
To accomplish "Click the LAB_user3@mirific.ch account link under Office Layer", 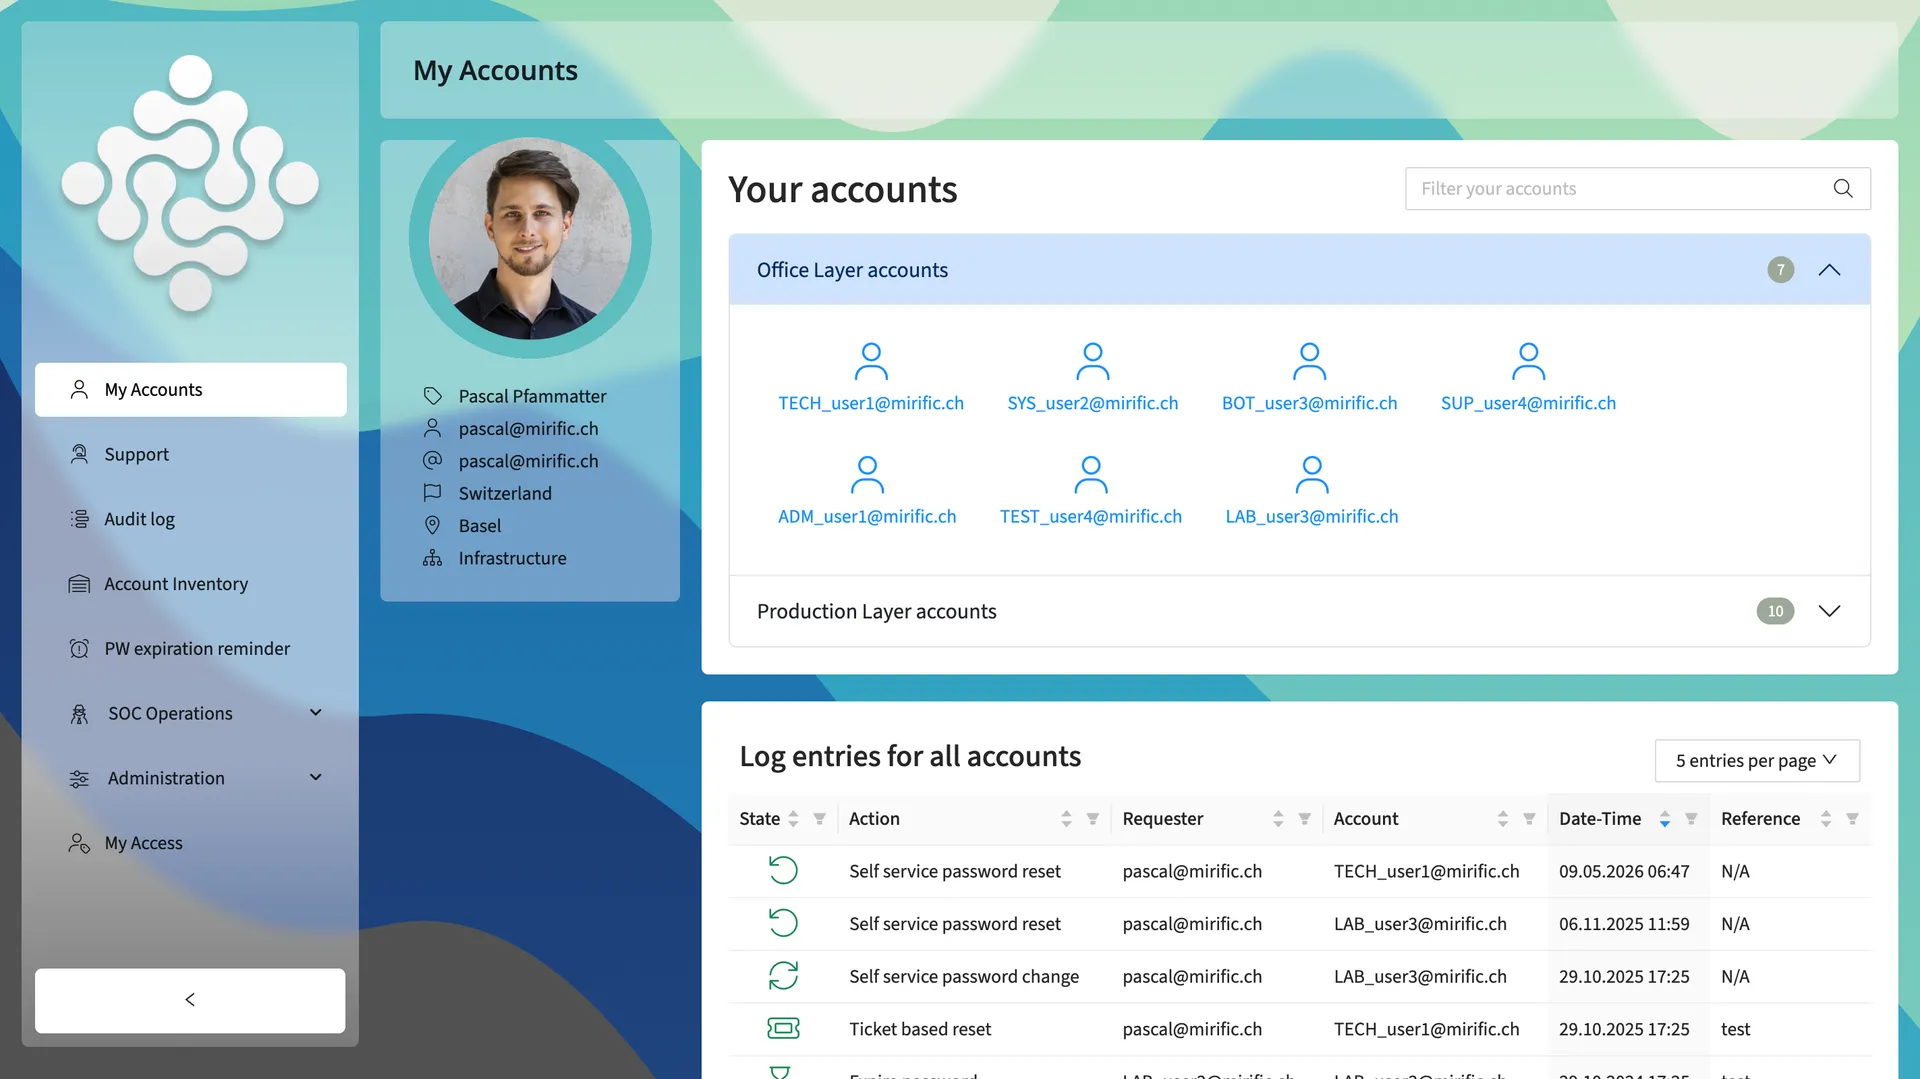I will pos(1312,517).
